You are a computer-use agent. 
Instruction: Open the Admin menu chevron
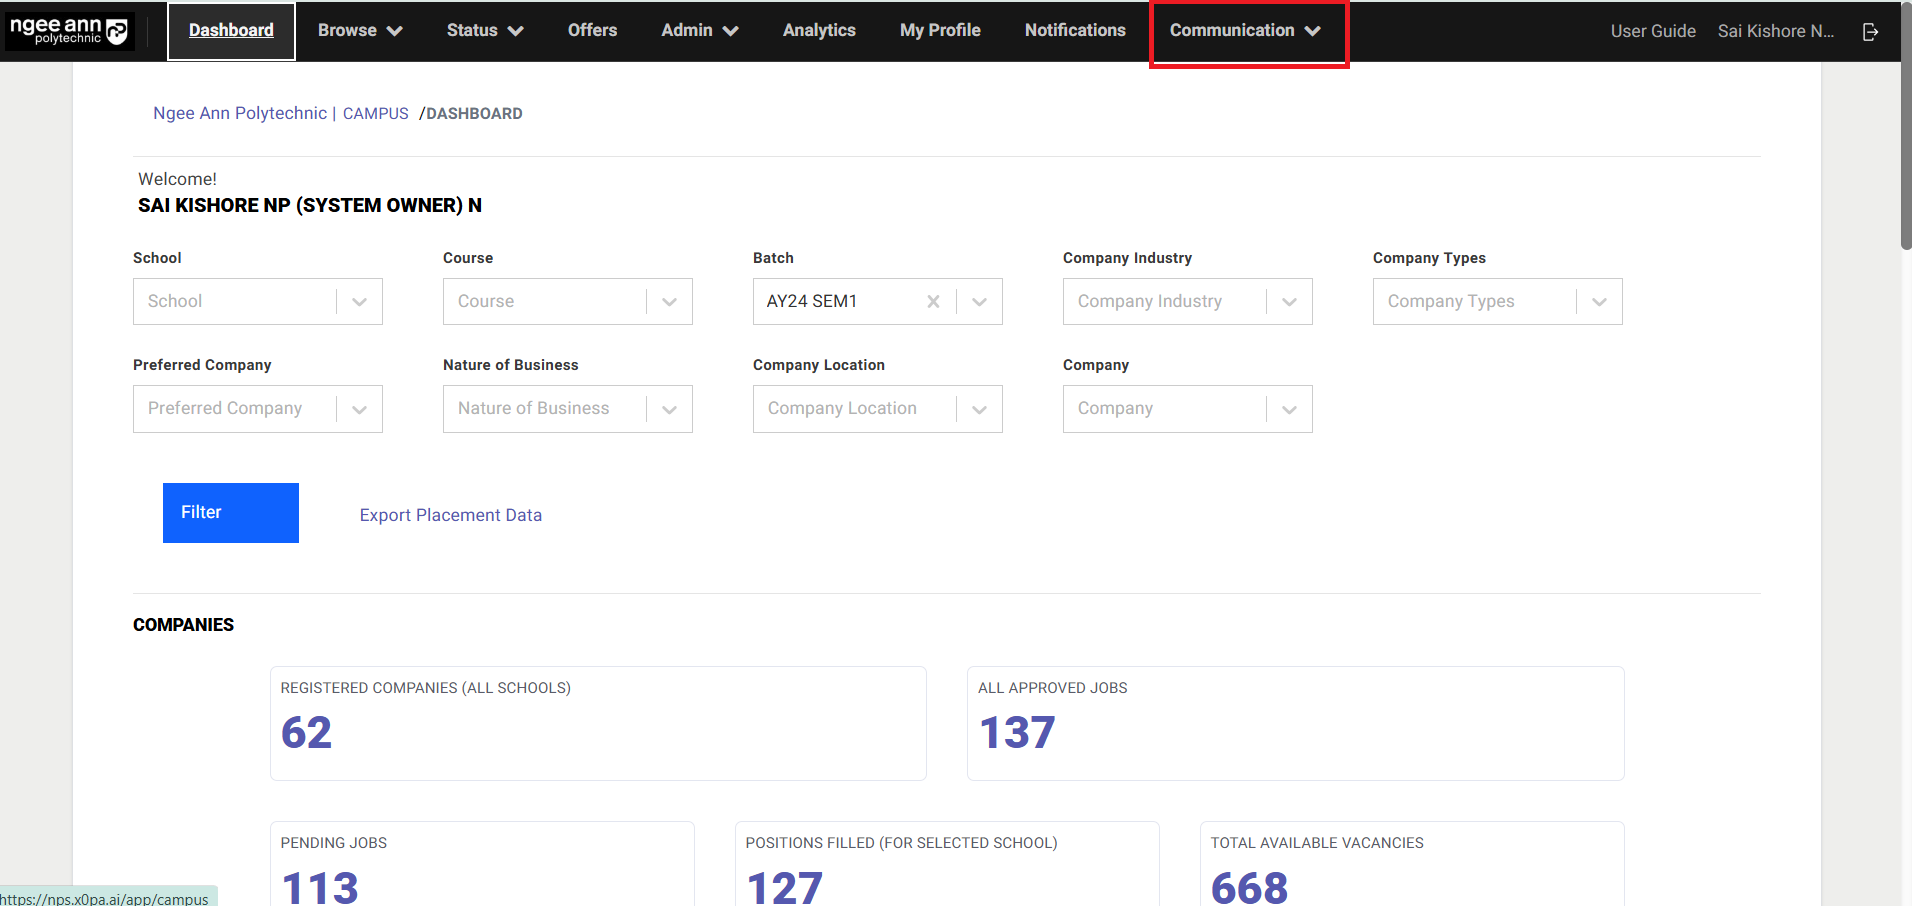pos(731,31)
